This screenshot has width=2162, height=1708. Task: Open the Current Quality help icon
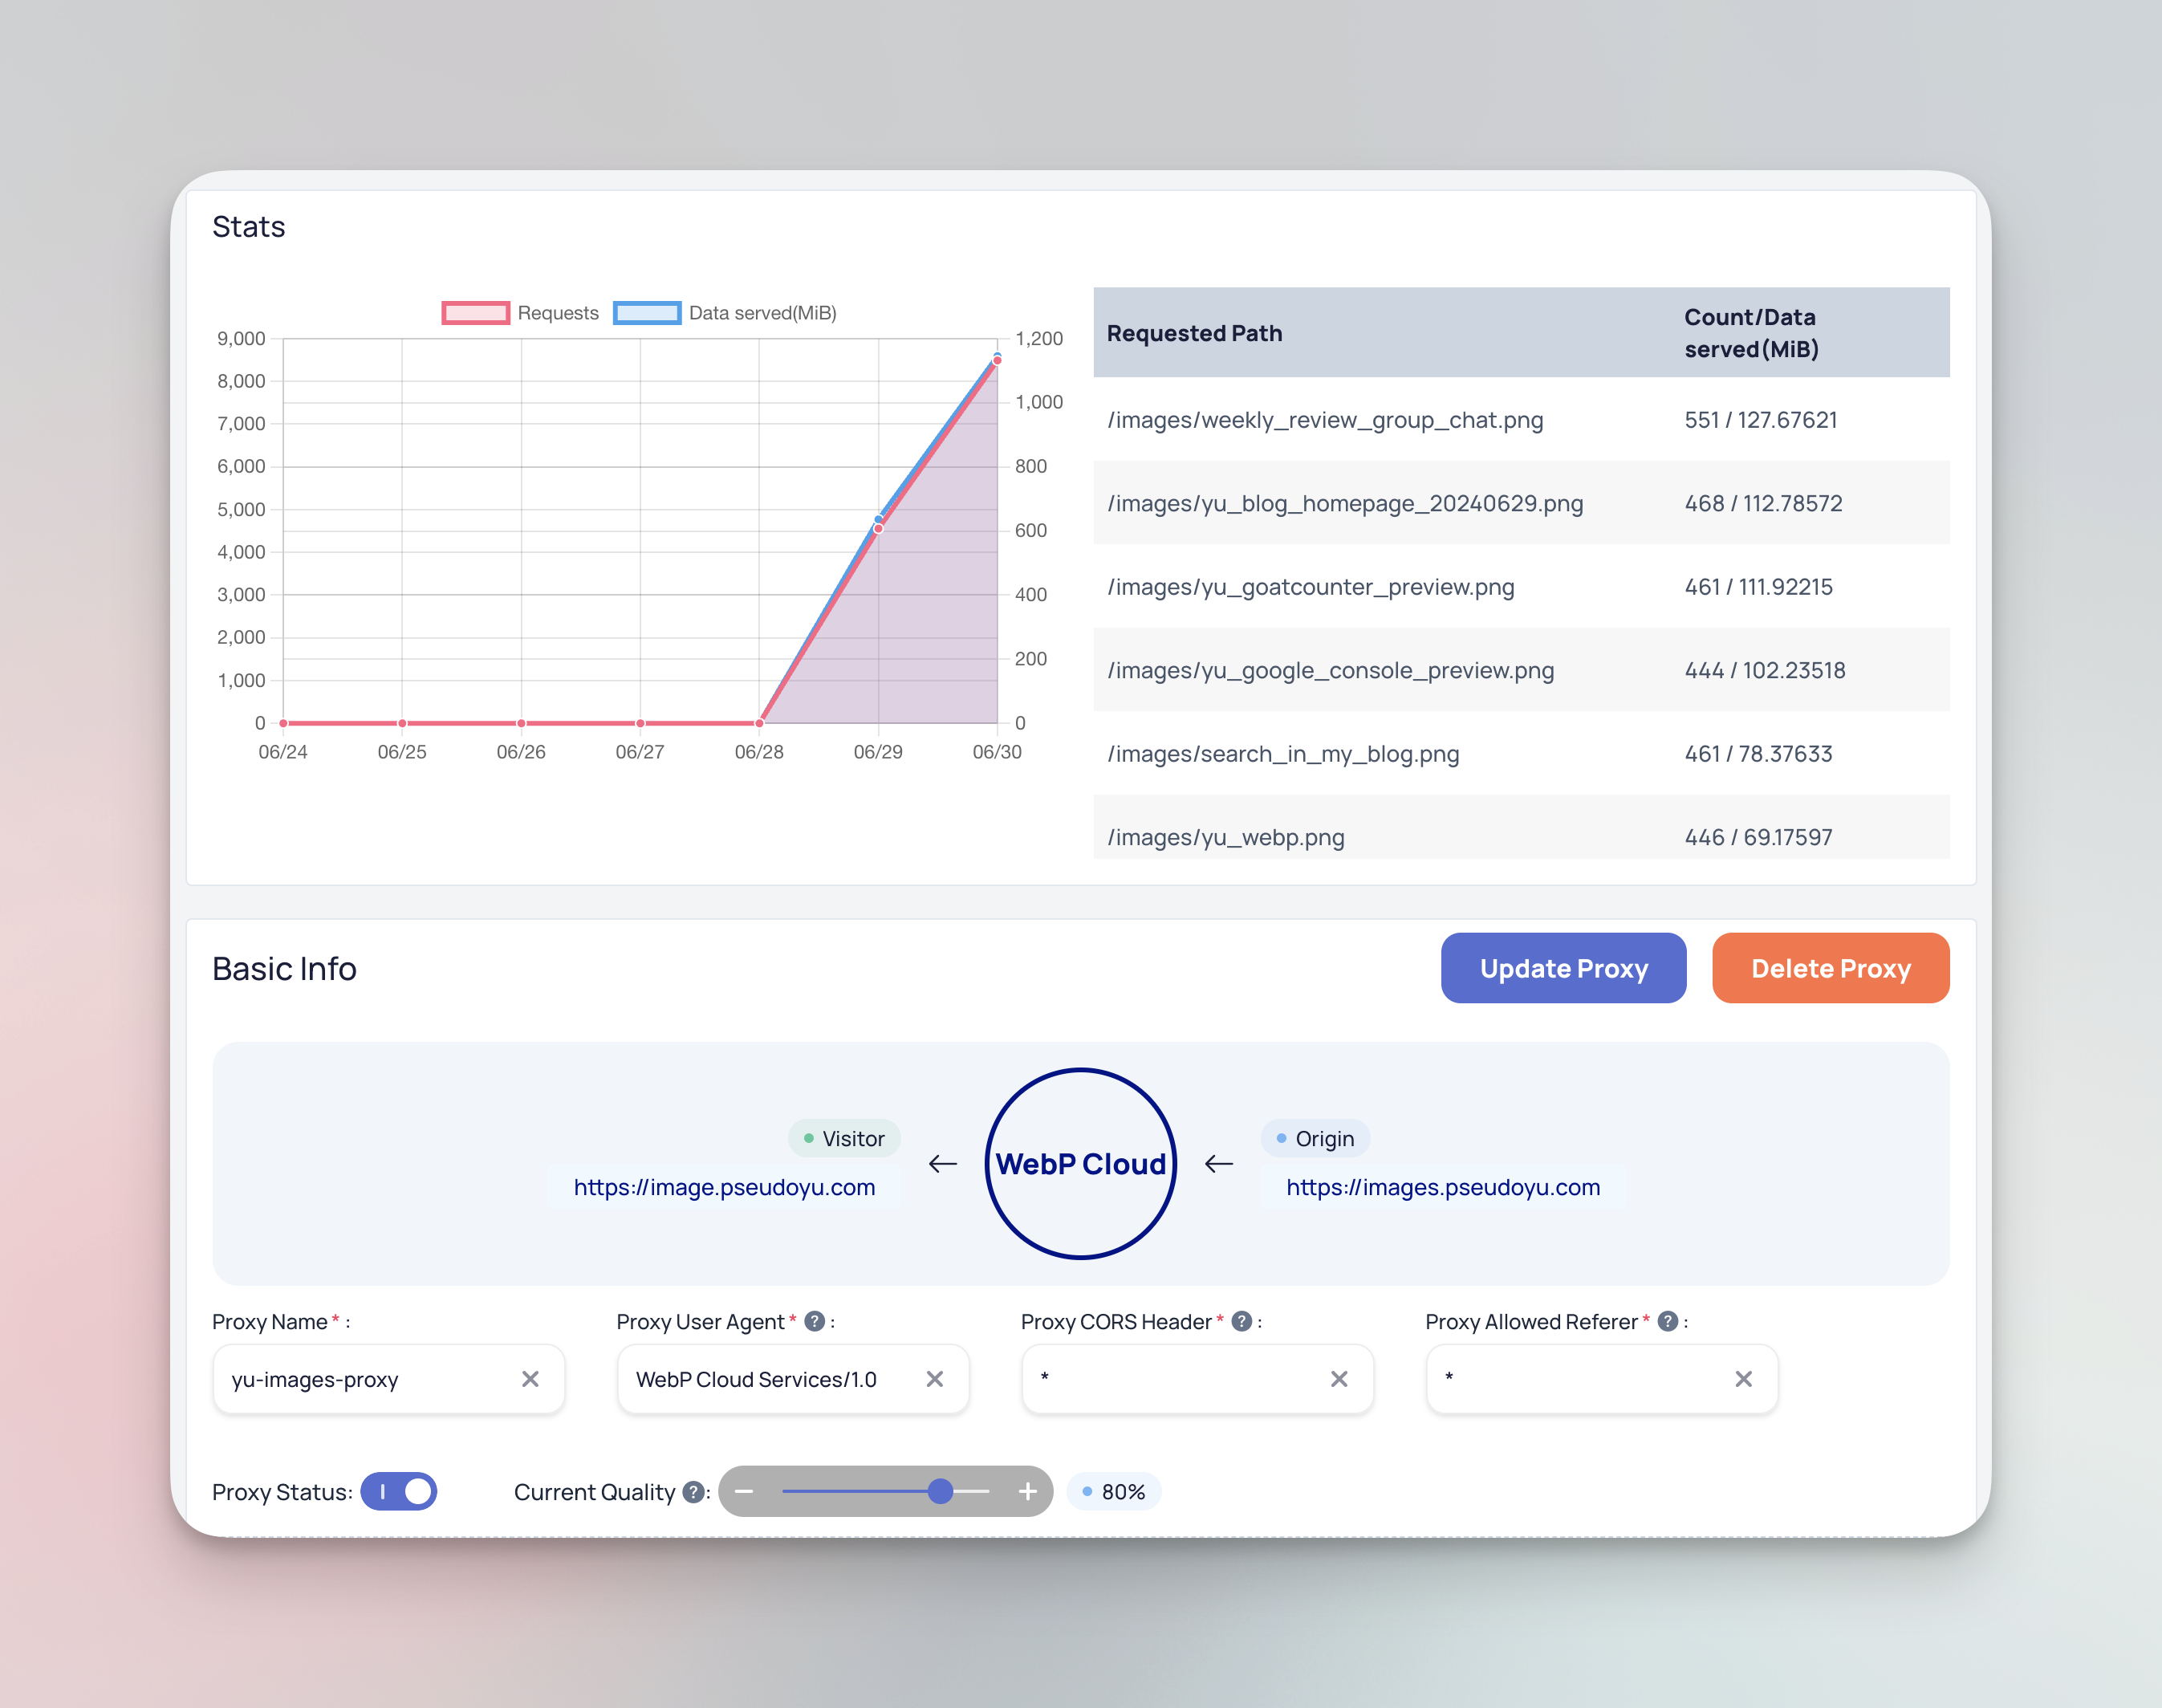click(693, 1492)
